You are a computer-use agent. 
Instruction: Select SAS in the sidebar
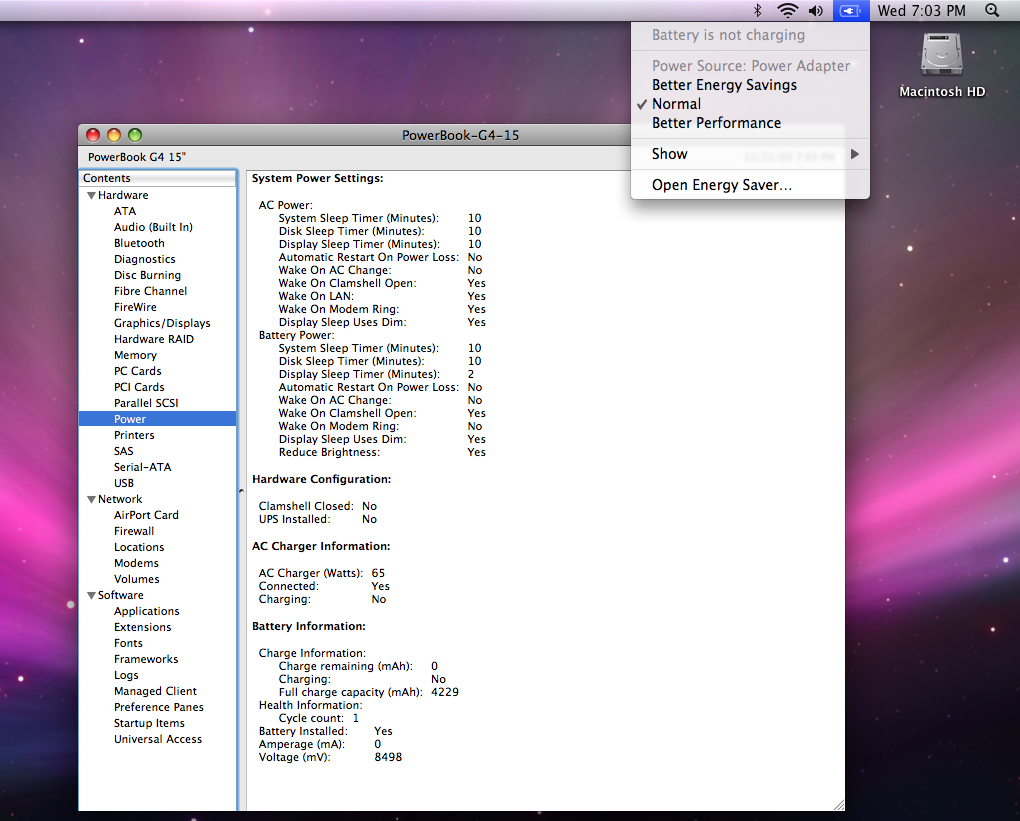click(x=157, y=451)
